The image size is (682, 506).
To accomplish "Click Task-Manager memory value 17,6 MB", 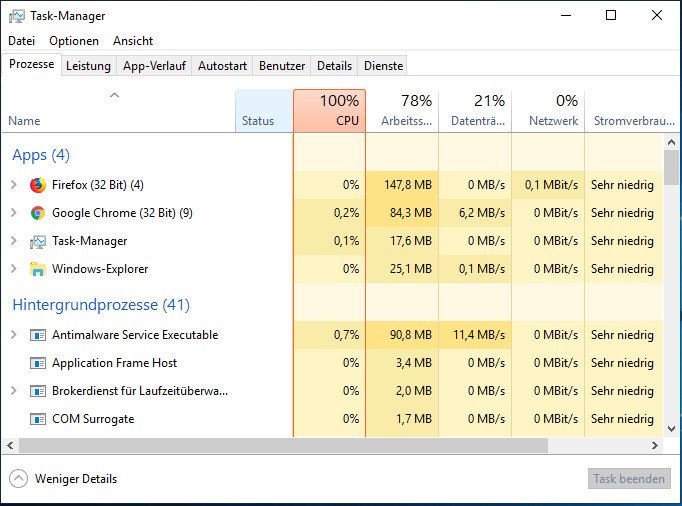I will [x=411, y=241].
